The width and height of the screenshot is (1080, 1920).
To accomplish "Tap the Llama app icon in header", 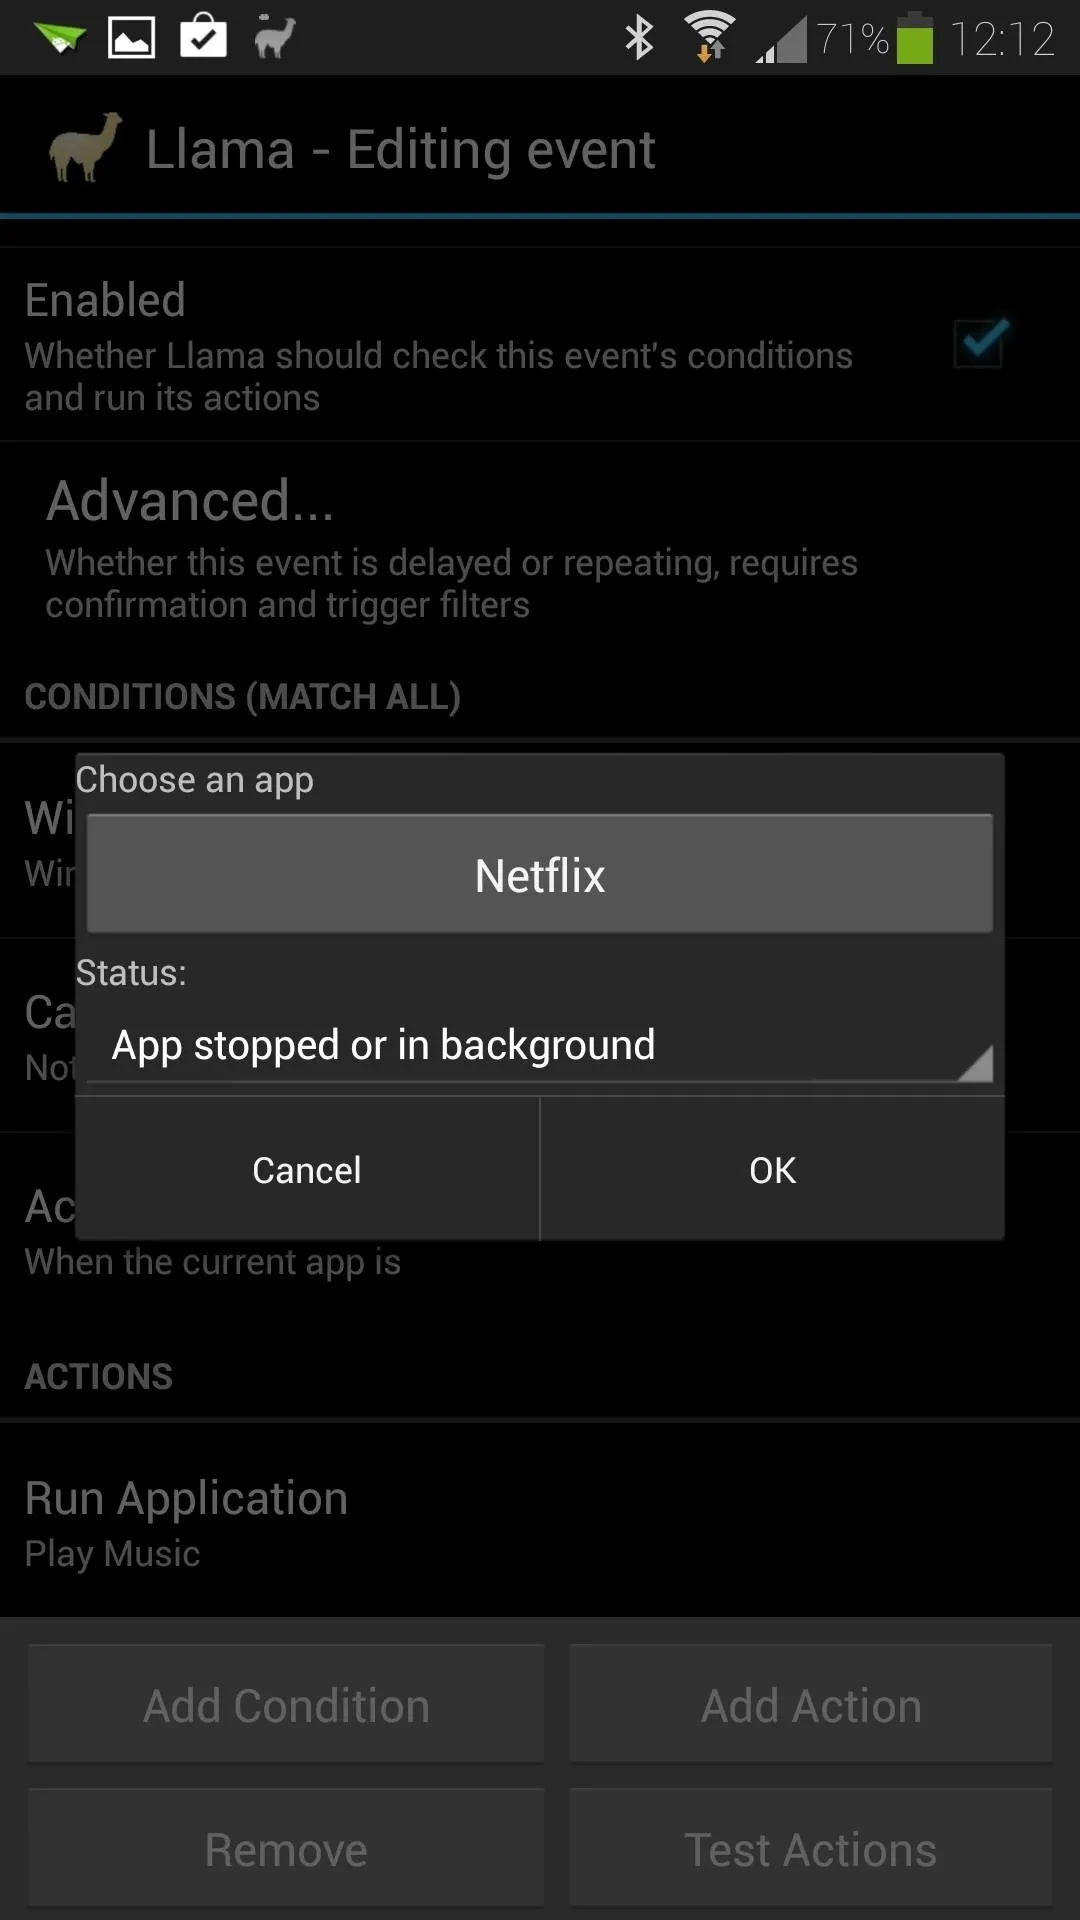I will (85, 148).
